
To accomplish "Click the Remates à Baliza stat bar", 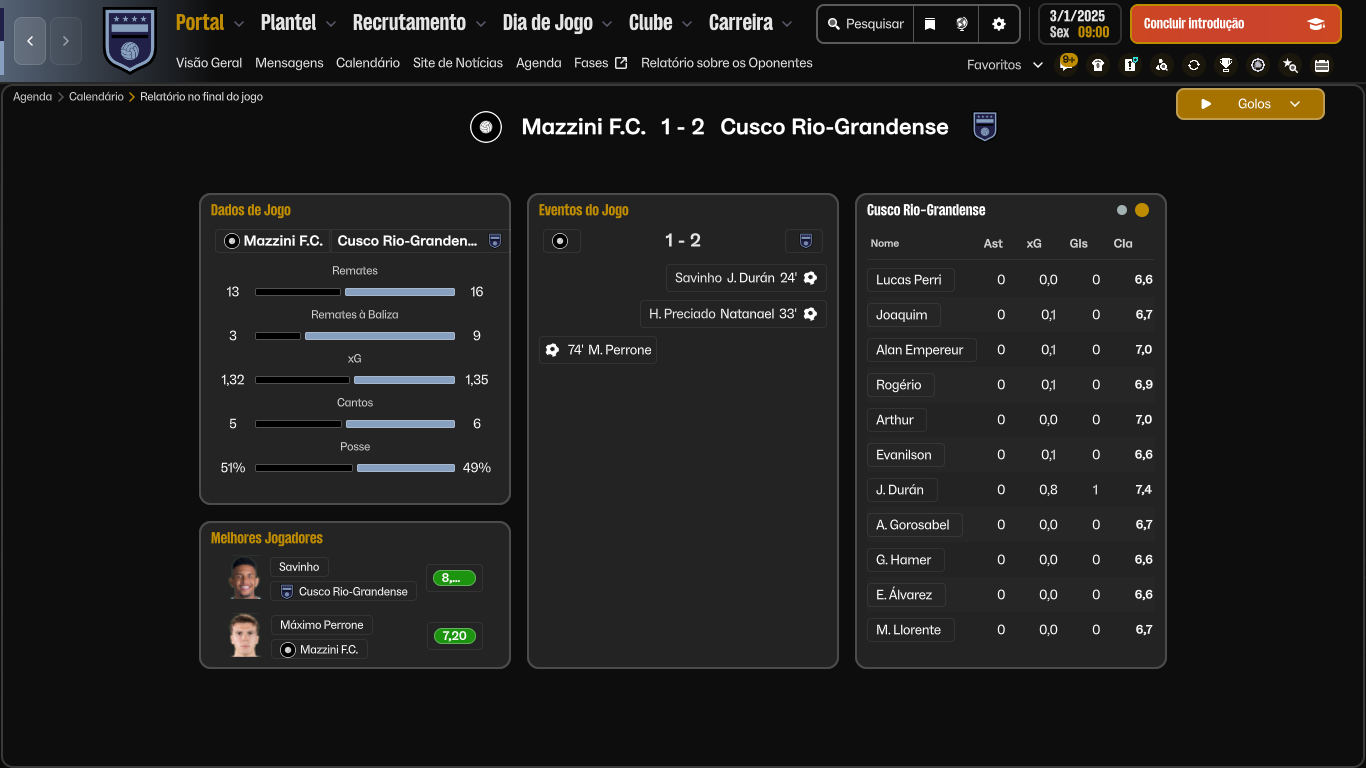I will [x=355, y=336].
